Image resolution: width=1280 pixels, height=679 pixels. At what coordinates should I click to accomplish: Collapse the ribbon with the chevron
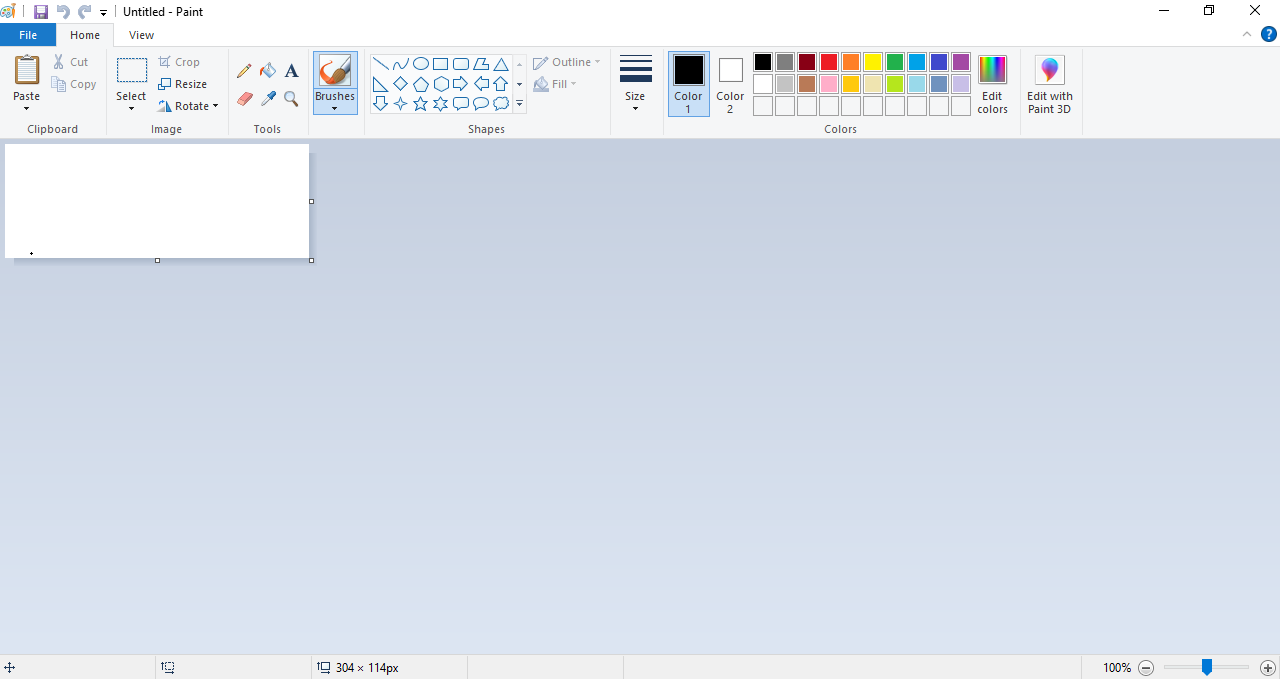point(1246,34)
